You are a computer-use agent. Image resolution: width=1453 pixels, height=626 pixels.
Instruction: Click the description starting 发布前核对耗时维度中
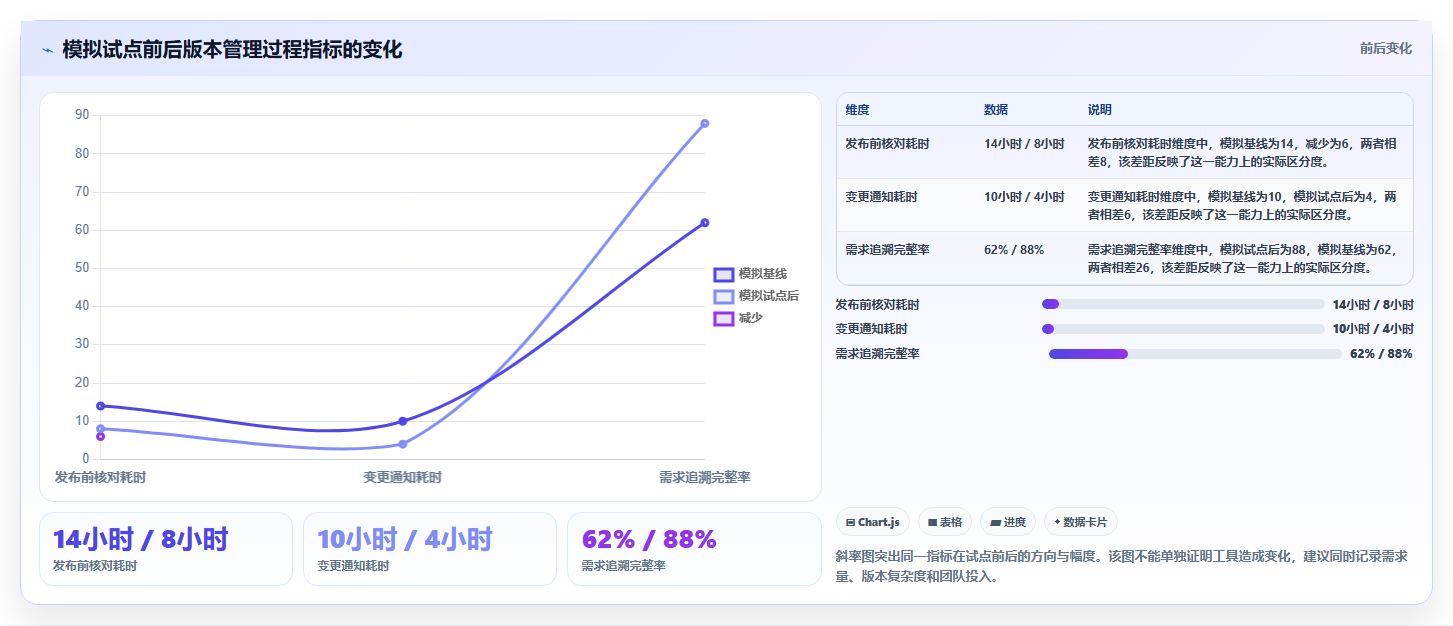1243,152
